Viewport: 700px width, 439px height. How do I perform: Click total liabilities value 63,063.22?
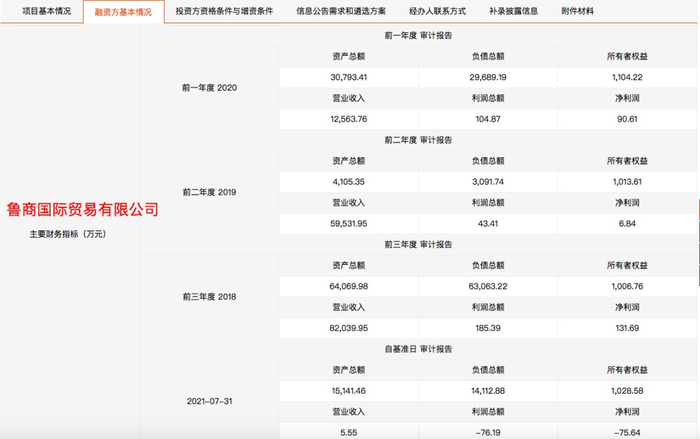(488, 286)
